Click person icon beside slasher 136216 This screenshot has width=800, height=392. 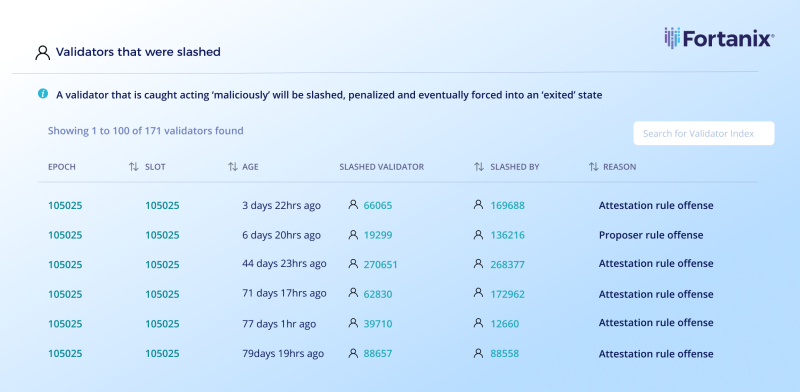click(478, 234)
